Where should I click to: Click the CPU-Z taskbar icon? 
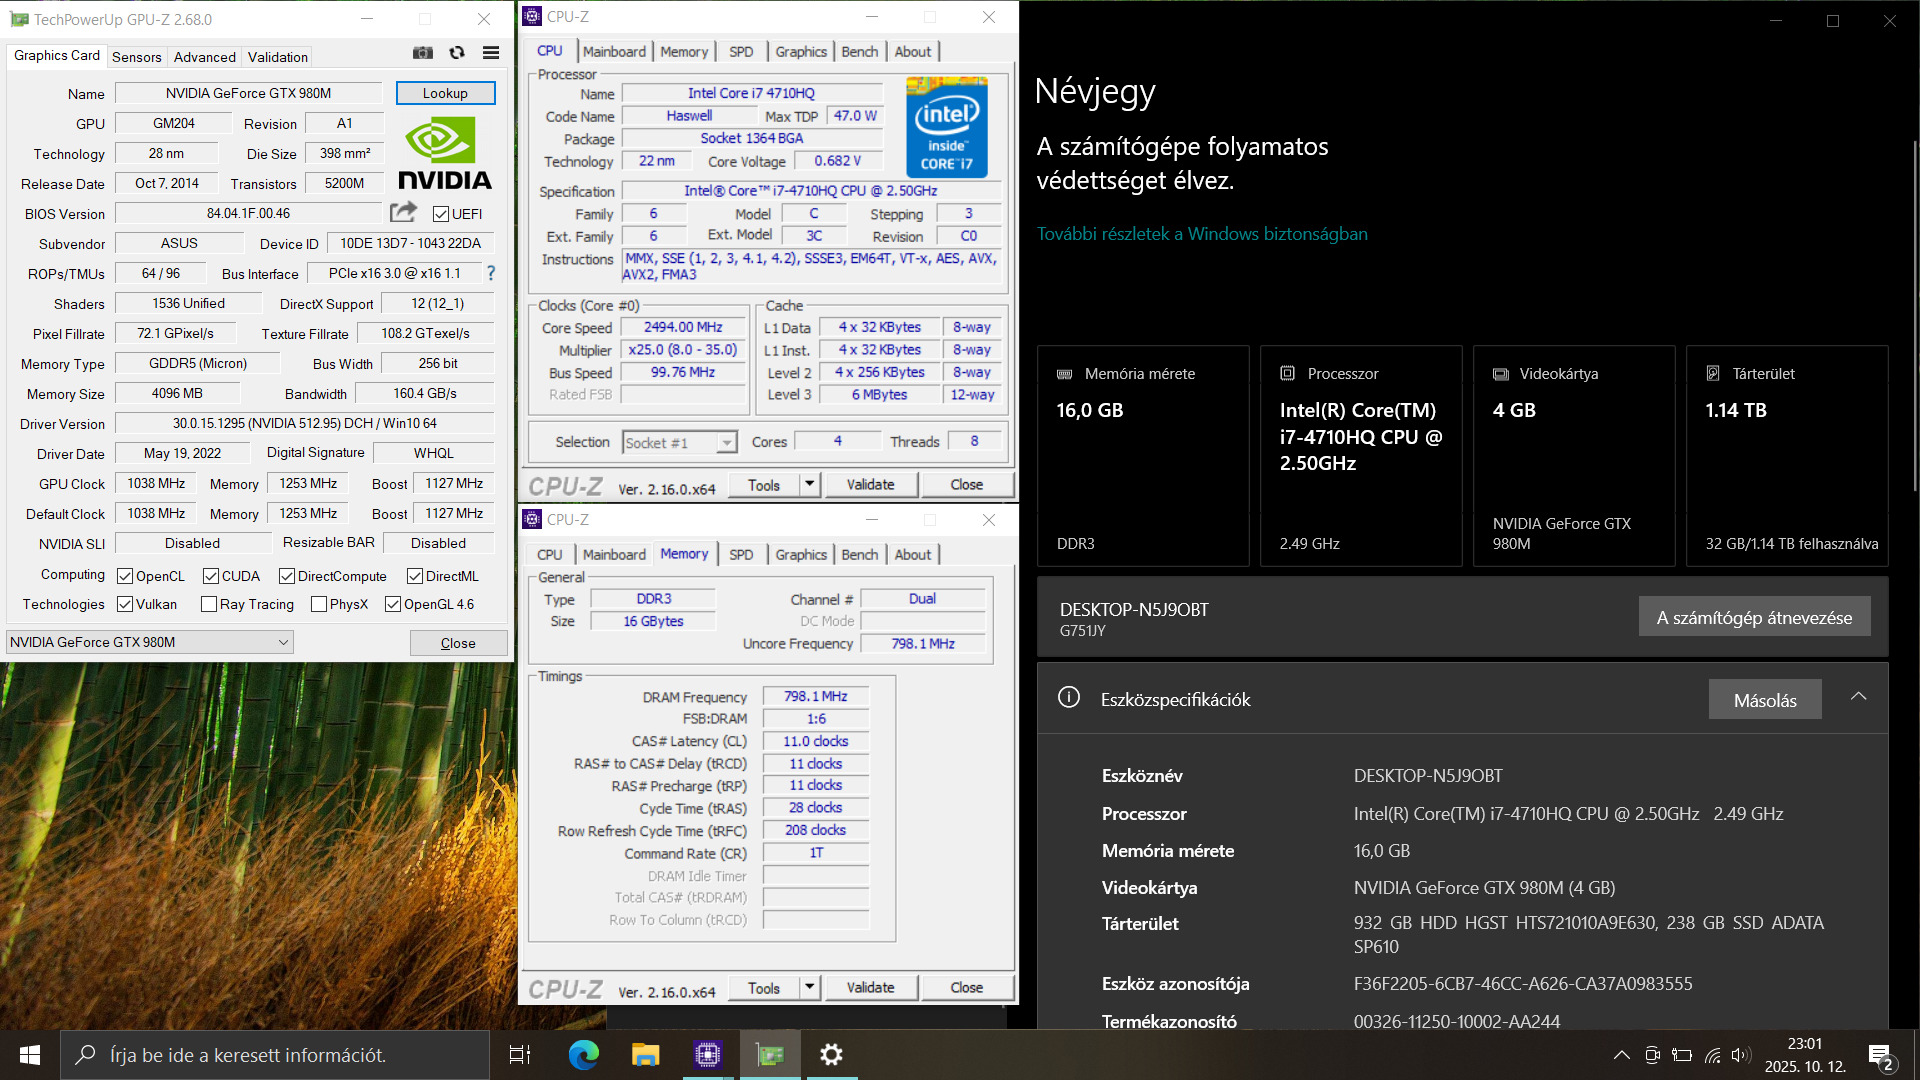[708, 1054]
